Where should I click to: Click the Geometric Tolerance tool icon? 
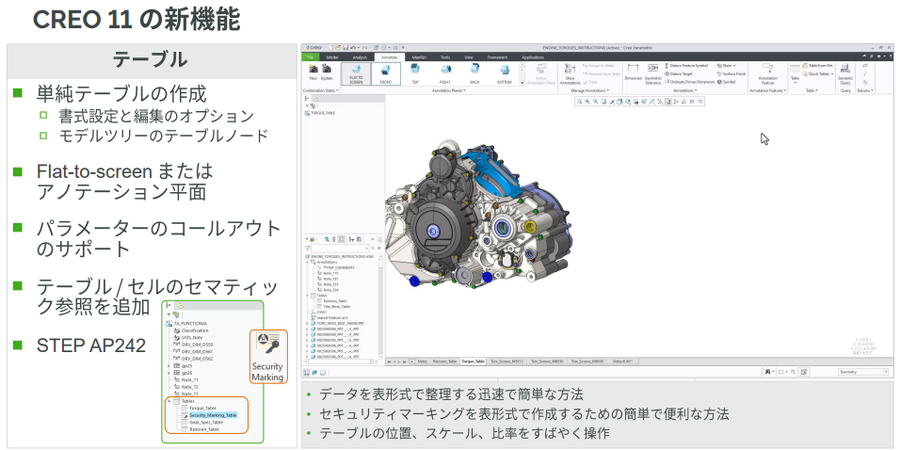(x=653, y=73)
